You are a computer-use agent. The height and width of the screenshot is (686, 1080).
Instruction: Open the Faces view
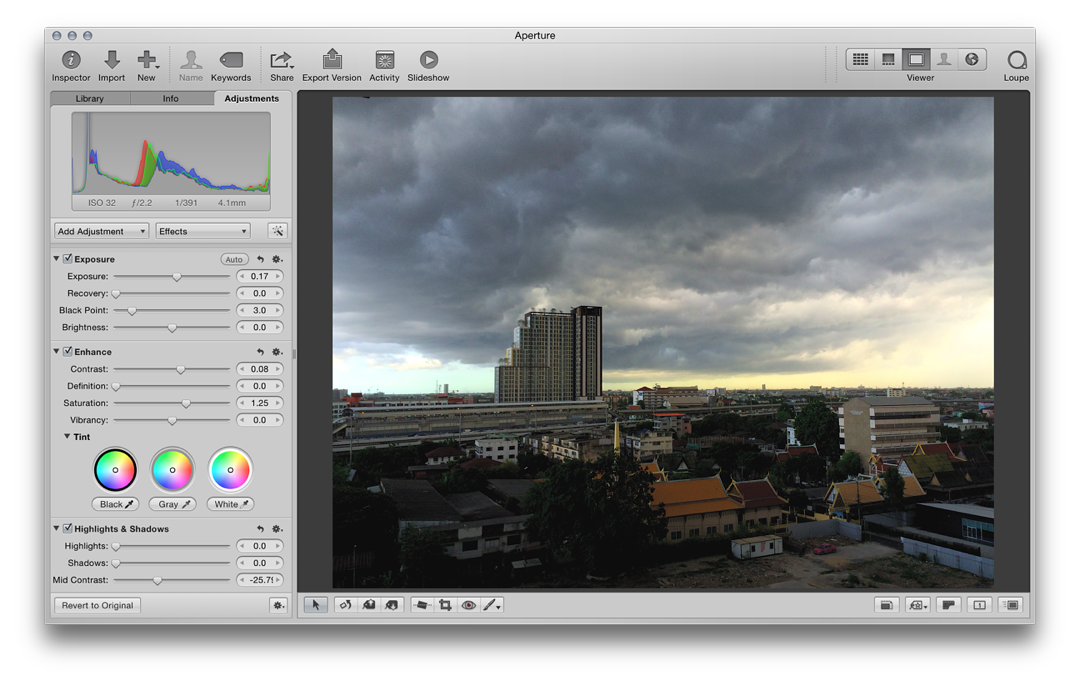coord(944,59)
